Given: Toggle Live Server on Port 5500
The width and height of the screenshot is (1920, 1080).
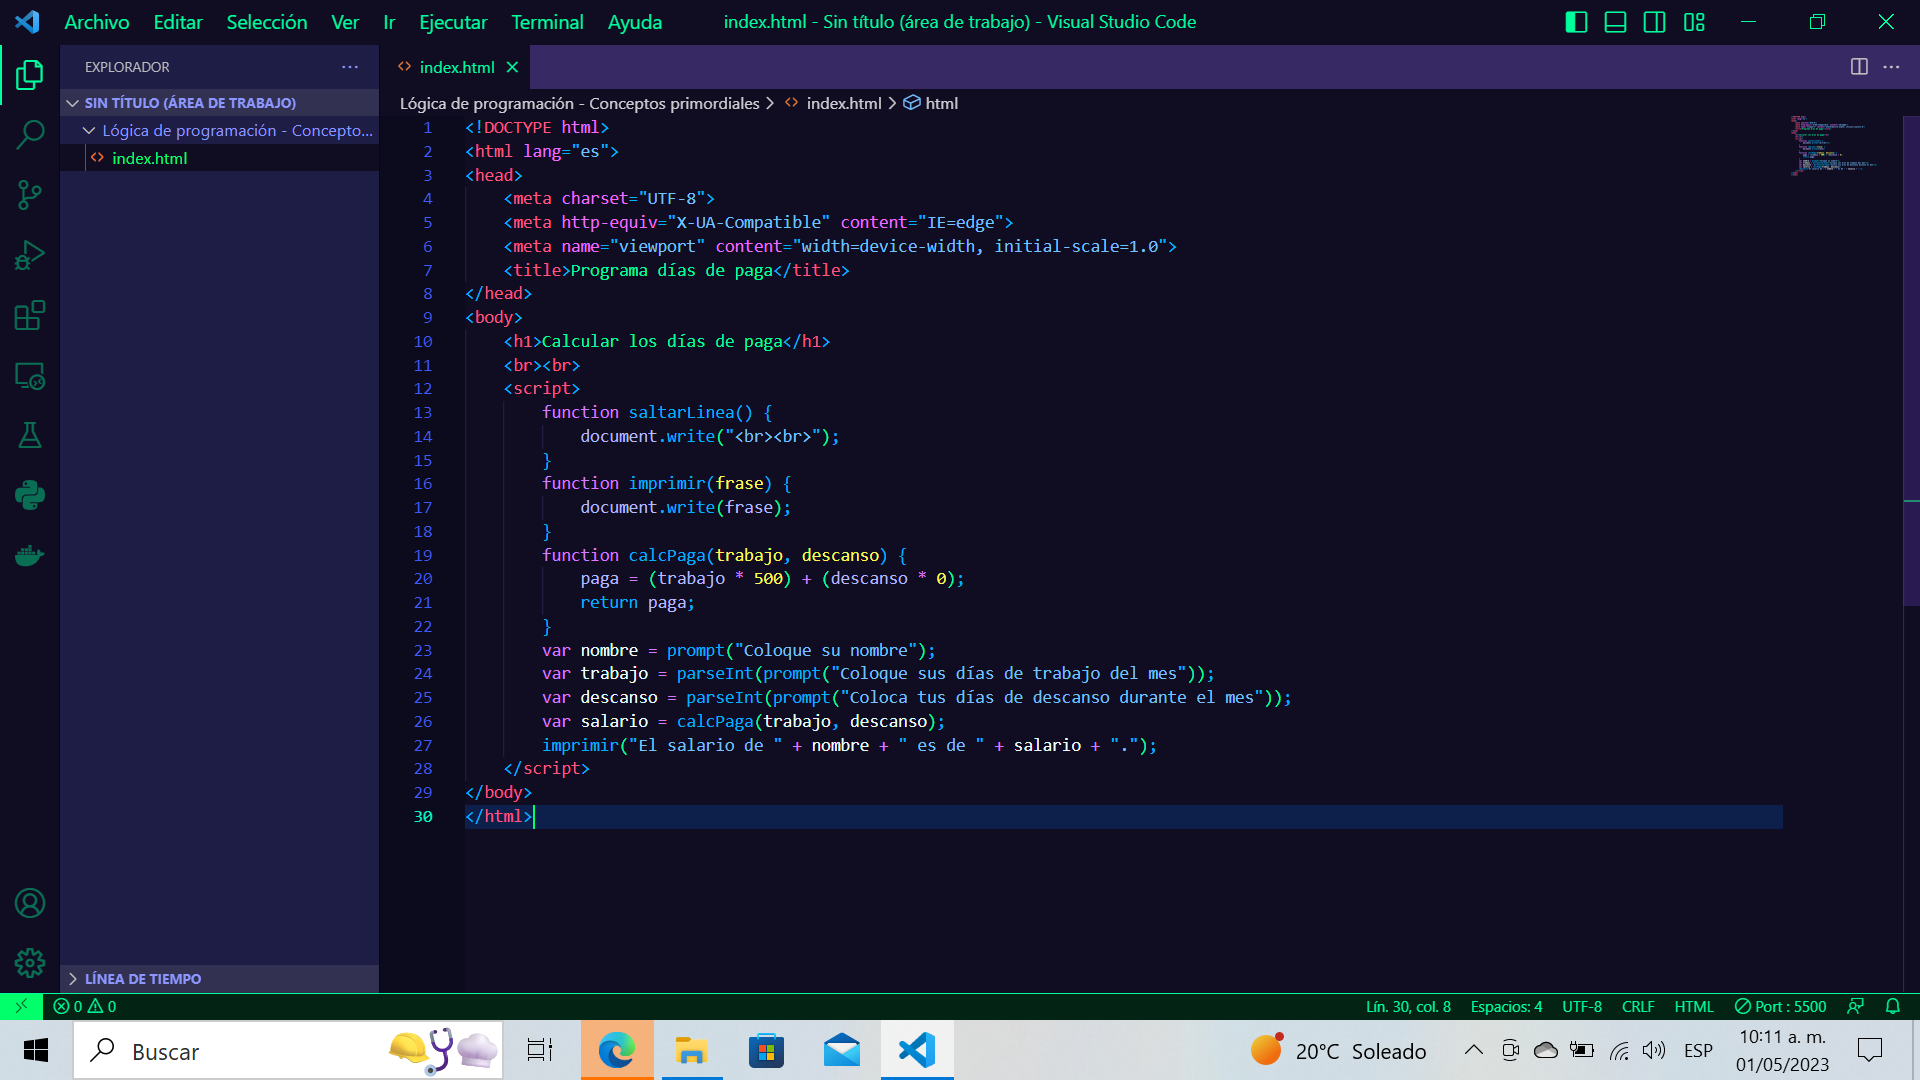Looking at the screenshot, I should 1780,1006.
